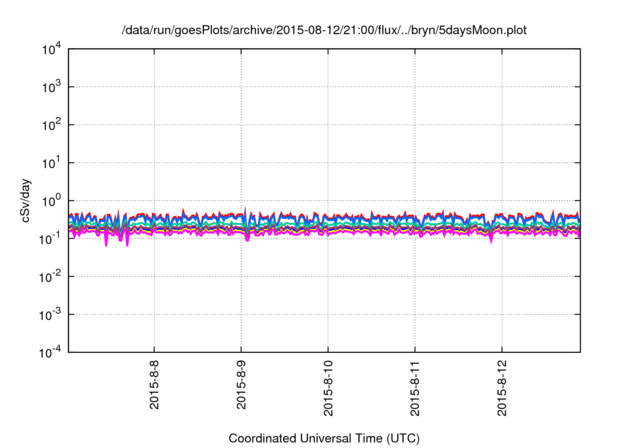Click the 10^3 y-axis tick label
640x448 pixels.
pyautogui.click(x=51, y=87)
